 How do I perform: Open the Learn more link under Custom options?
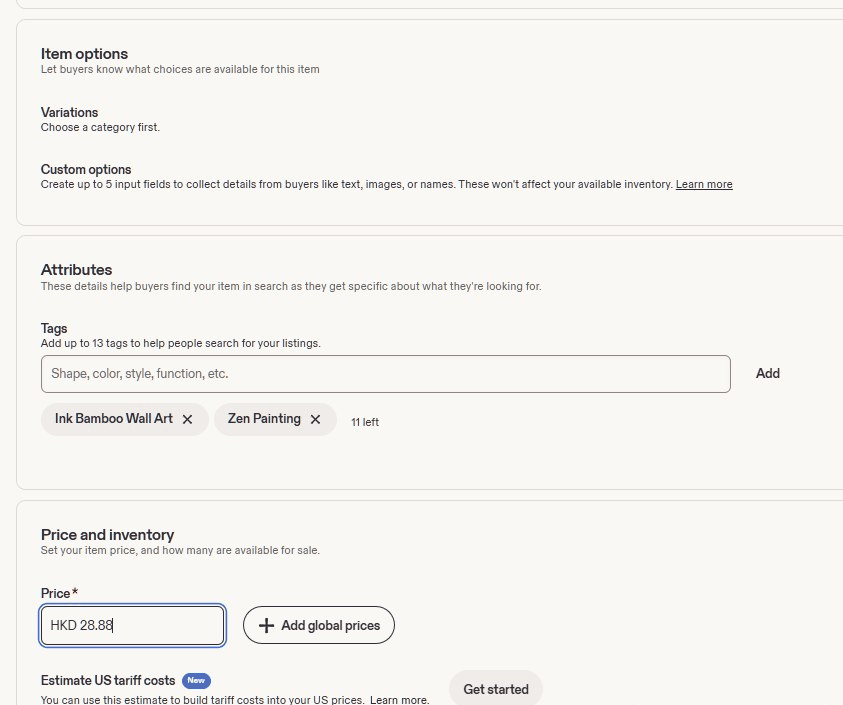click(x=704, y=184)
